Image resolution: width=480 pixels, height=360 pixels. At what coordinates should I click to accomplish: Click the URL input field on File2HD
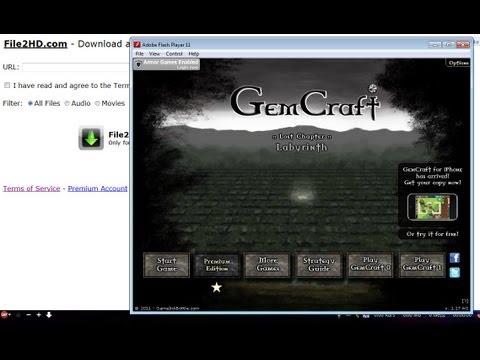76,67
